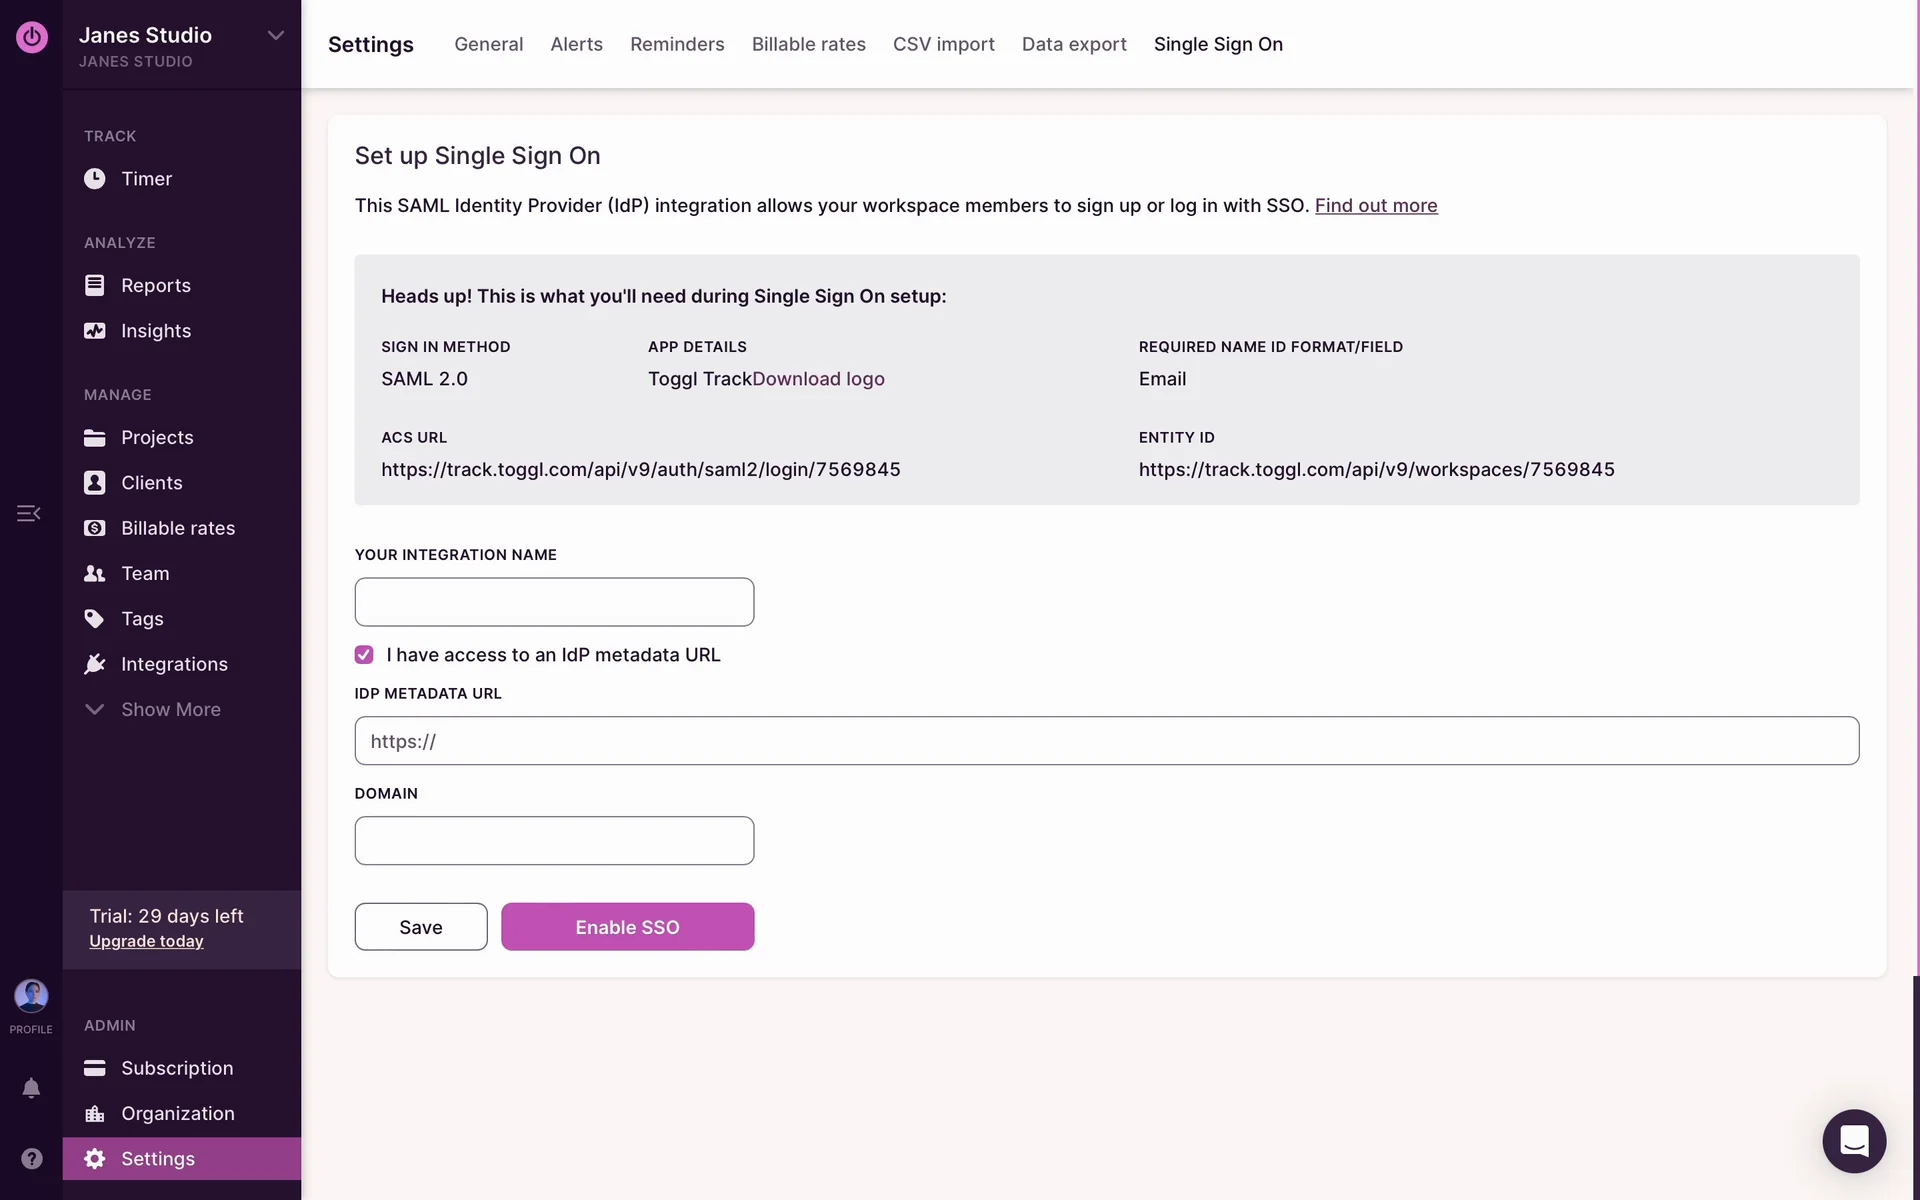
Task: Click the Toggl power logo icon
Action: pyautogui.click(x=31, y=37)
